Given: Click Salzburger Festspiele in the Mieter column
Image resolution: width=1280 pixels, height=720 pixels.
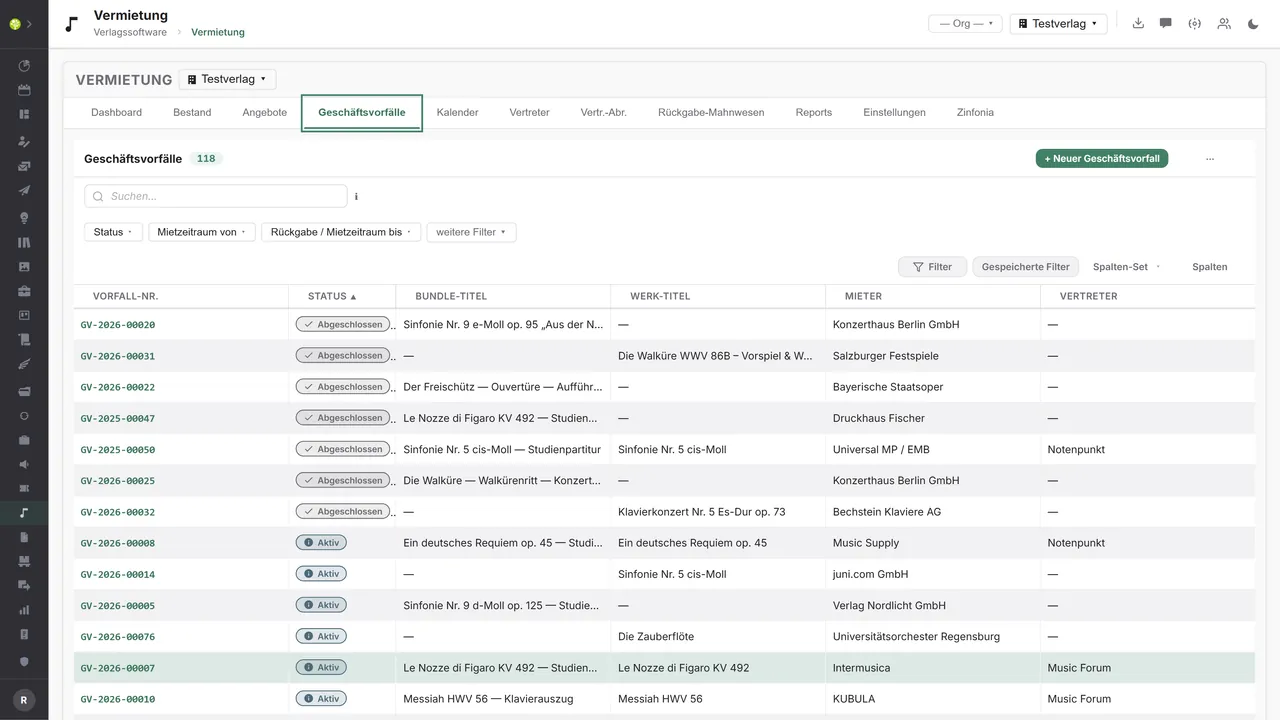Looking at the screenshot, I should (x=886, y=356).
